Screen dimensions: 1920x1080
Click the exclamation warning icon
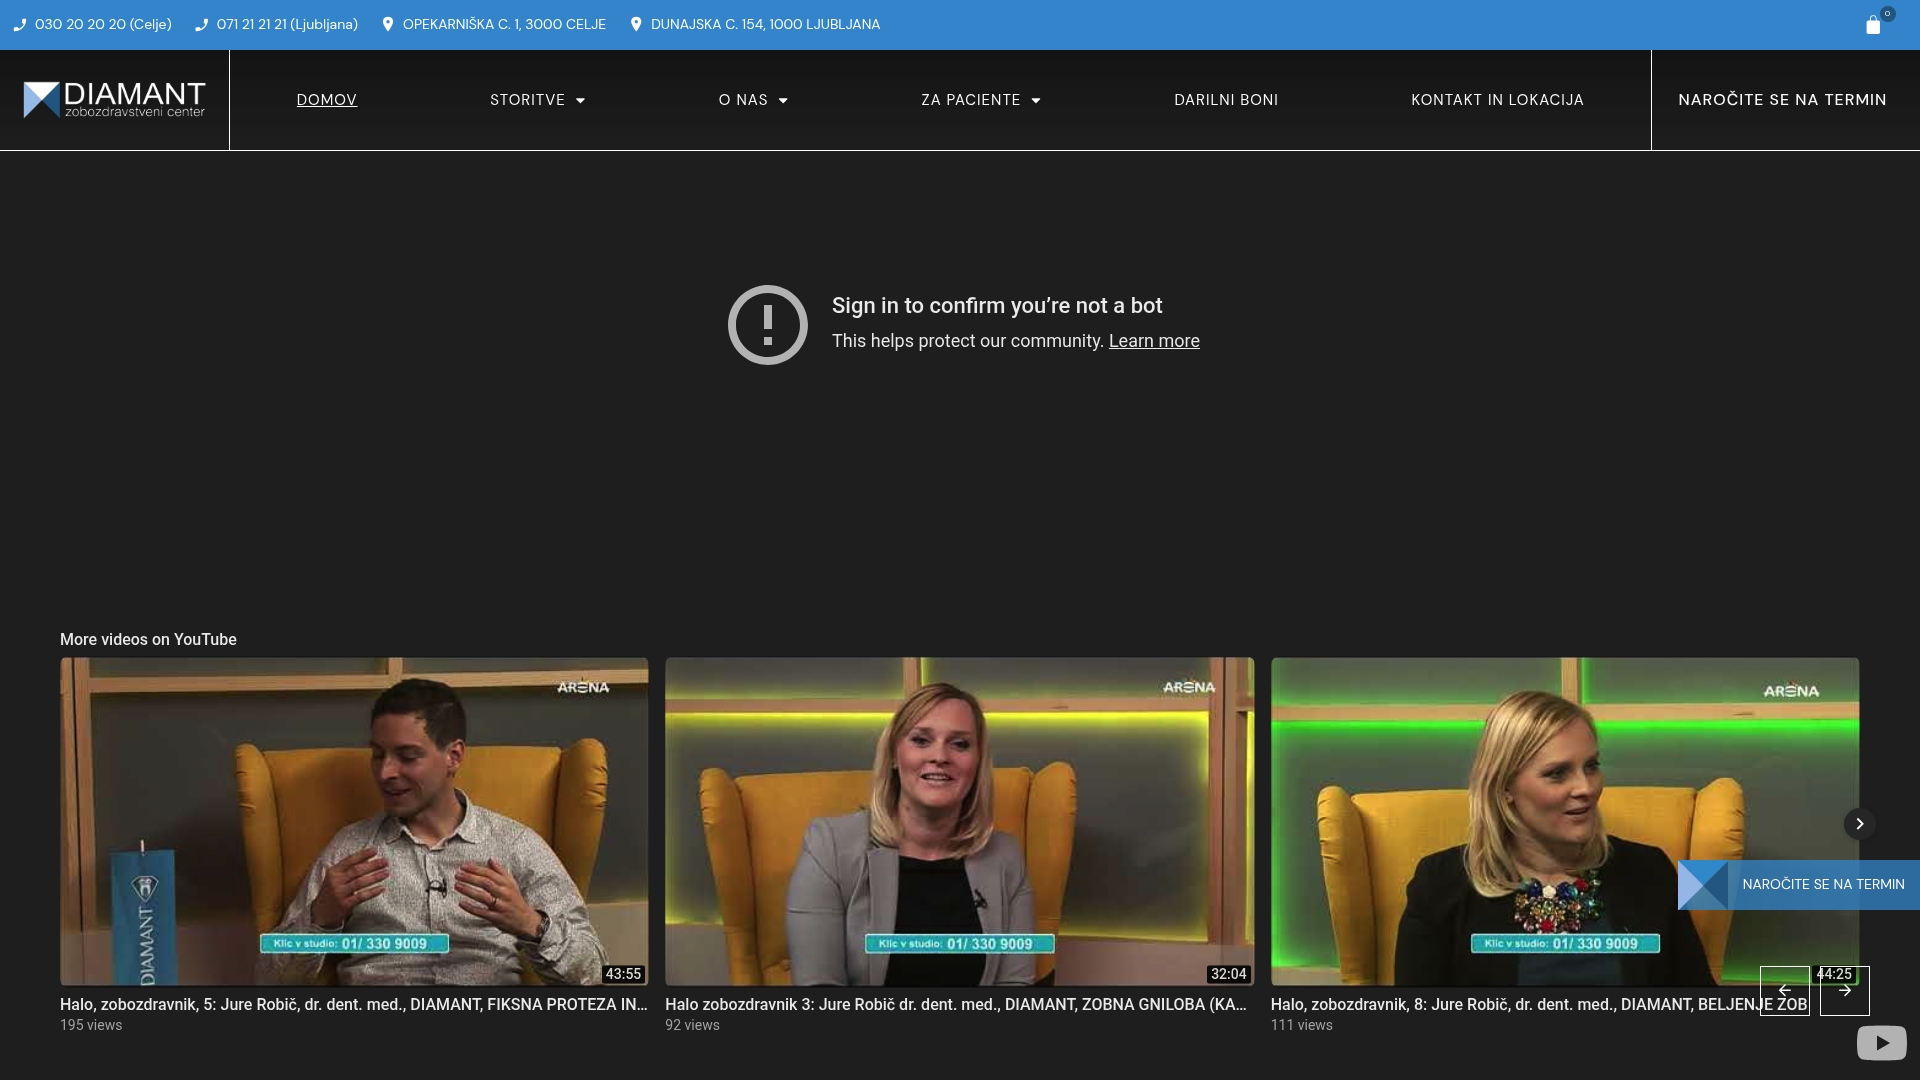tap(767, 324)
